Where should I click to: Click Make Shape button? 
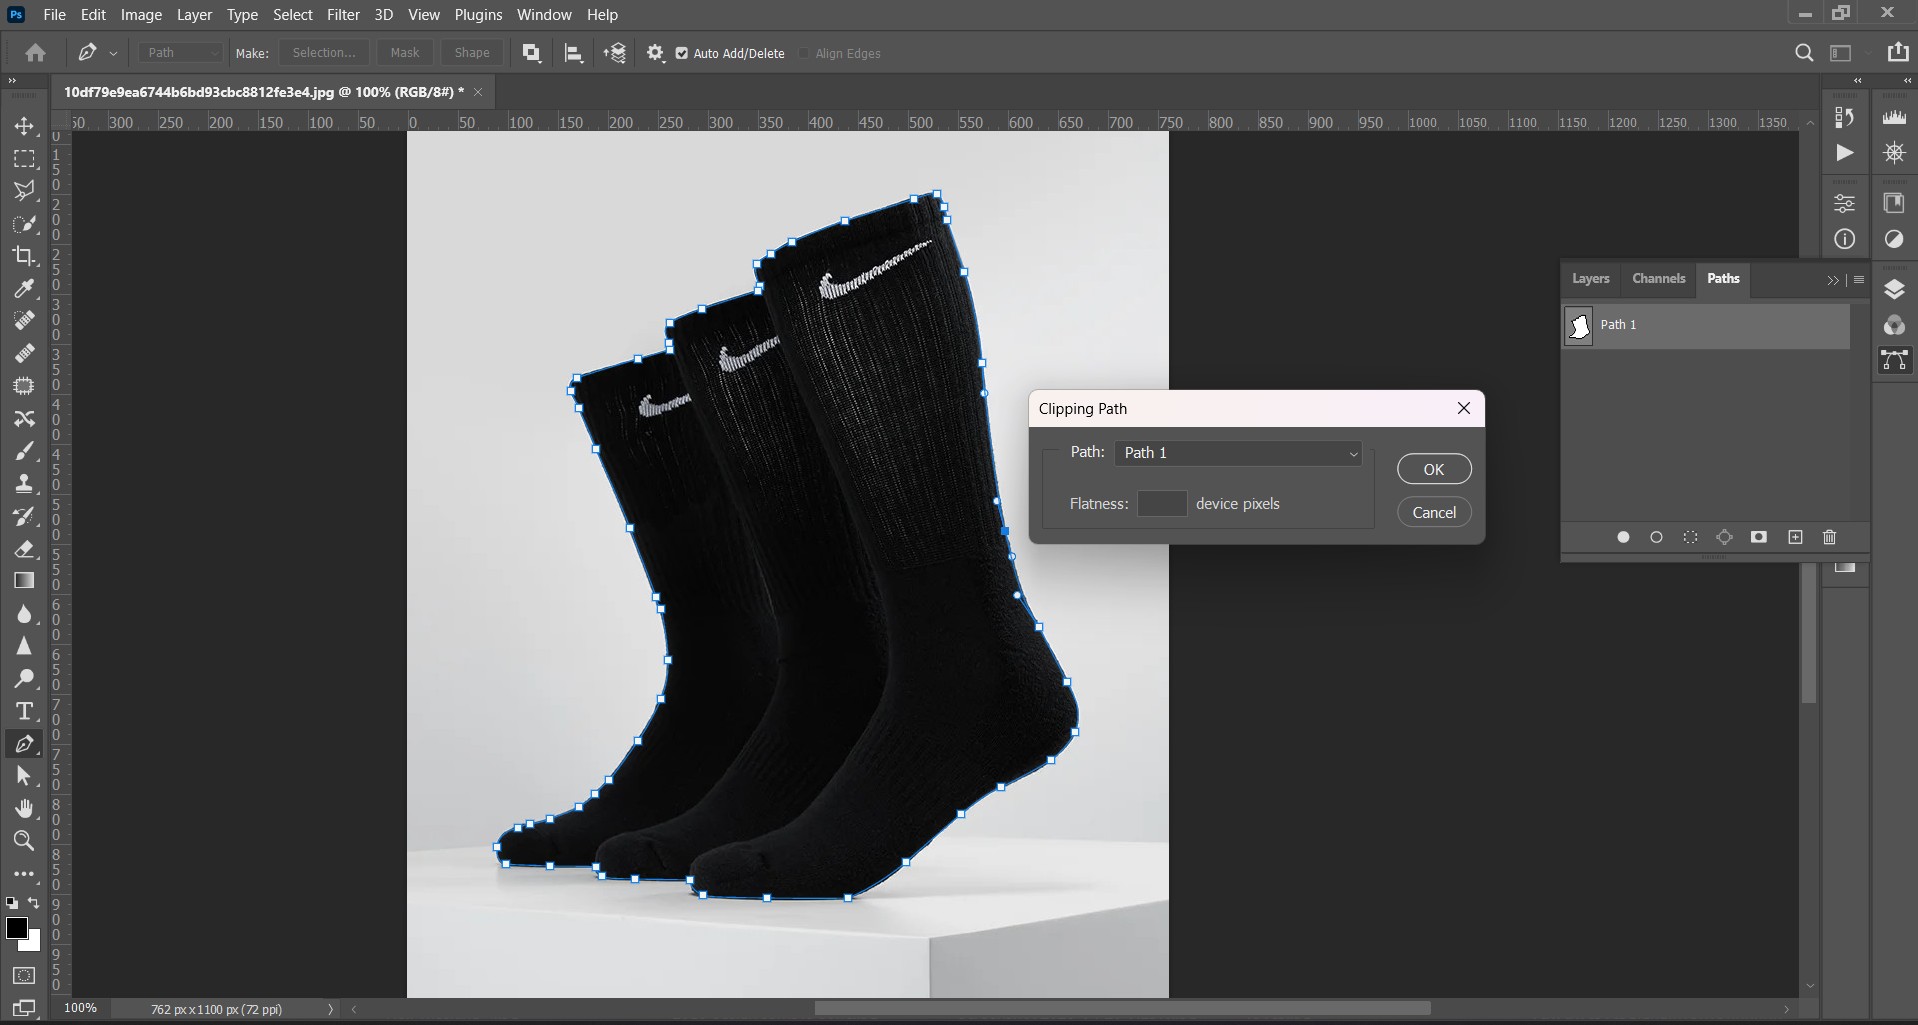pos(472,53)
